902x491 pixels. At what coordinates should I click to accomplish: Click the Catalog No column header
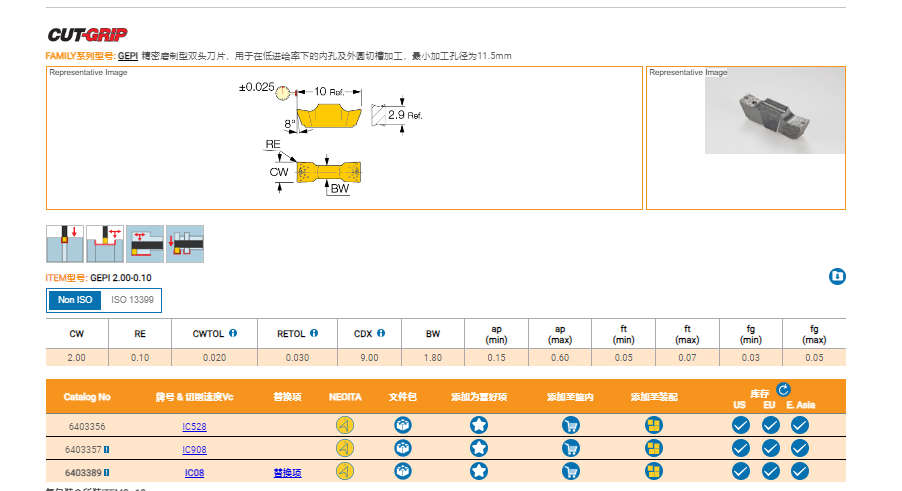coord(87,397)
